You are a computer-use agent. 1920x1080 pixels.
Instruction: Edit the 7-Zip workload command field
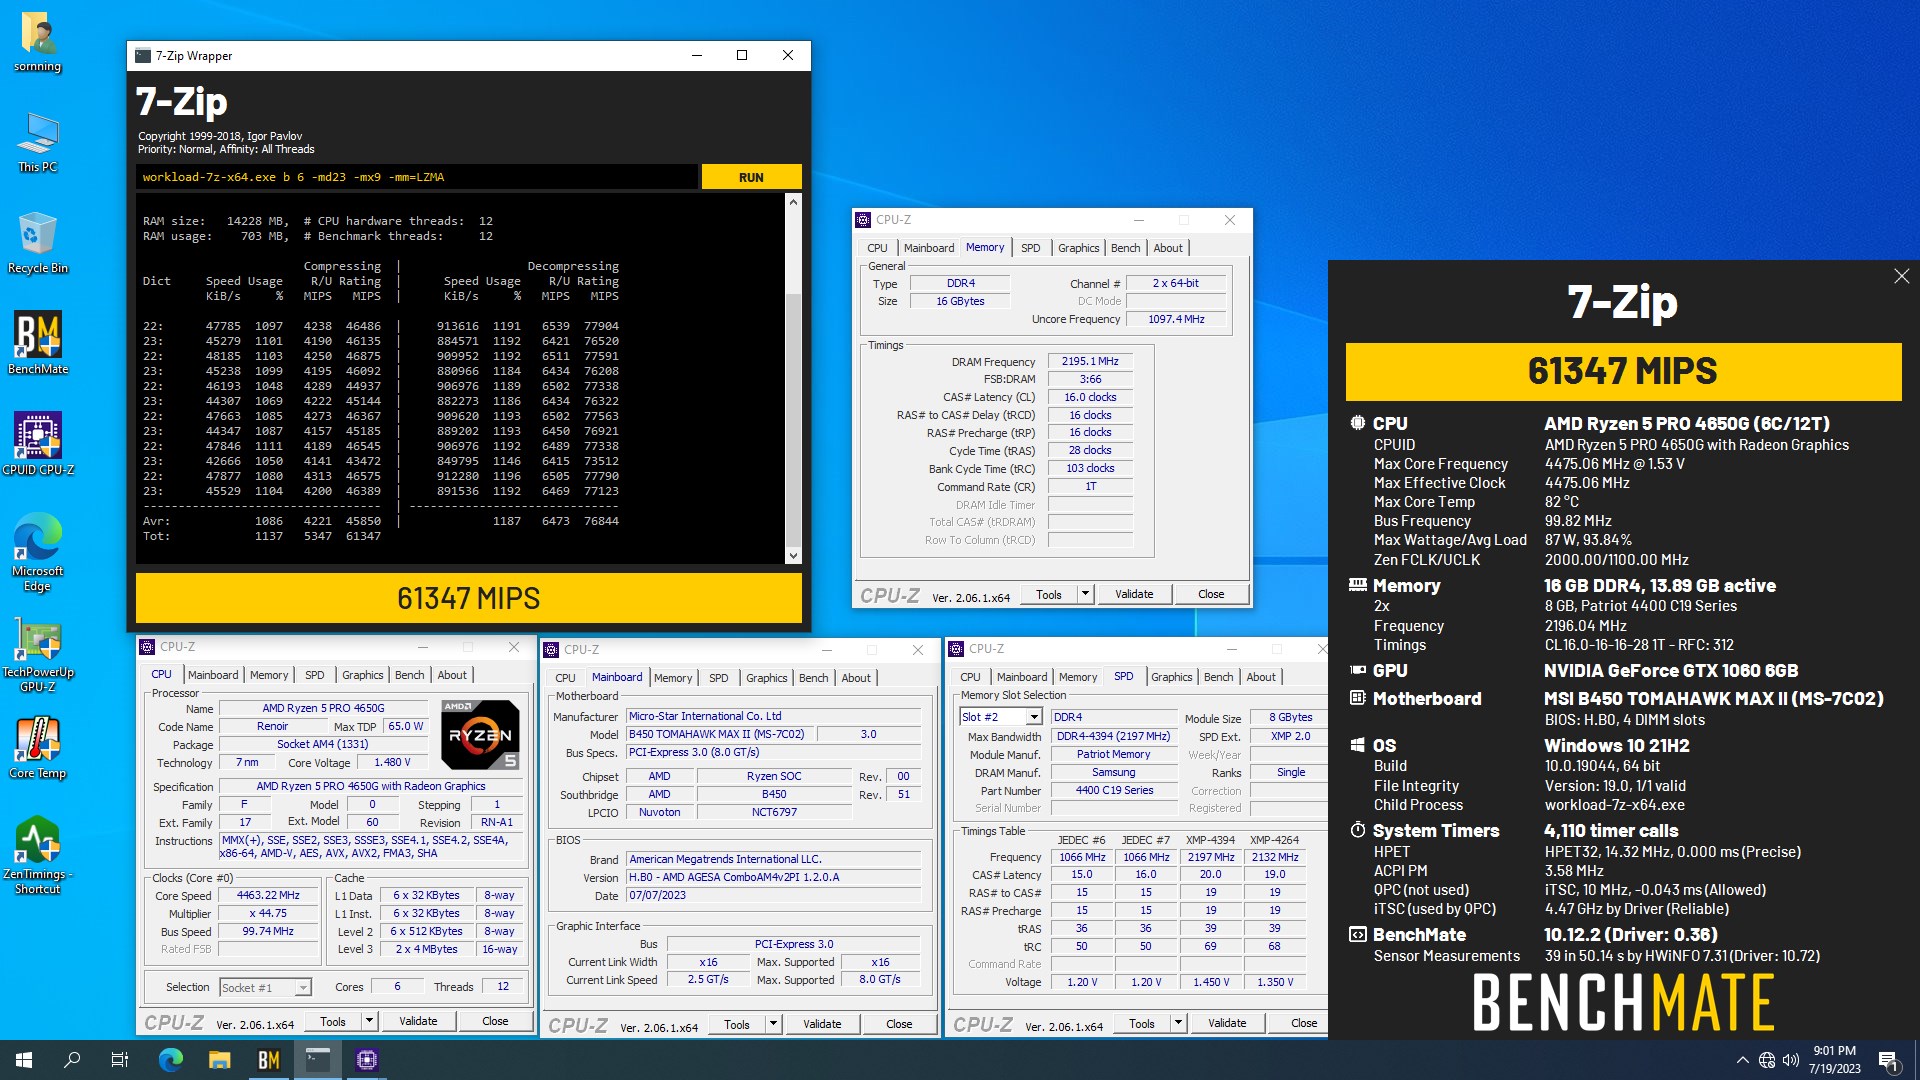coord(417,177)
